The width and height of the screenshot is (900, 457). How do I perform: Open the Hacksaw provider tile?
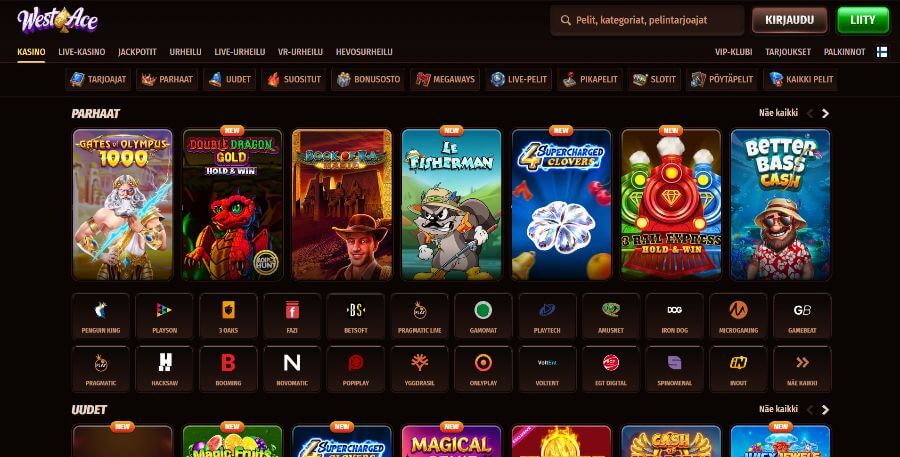(x=165, y=369)
